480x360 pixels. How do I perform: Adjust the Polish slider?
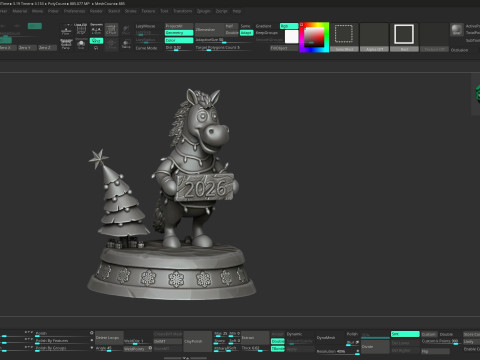(62, 333)
